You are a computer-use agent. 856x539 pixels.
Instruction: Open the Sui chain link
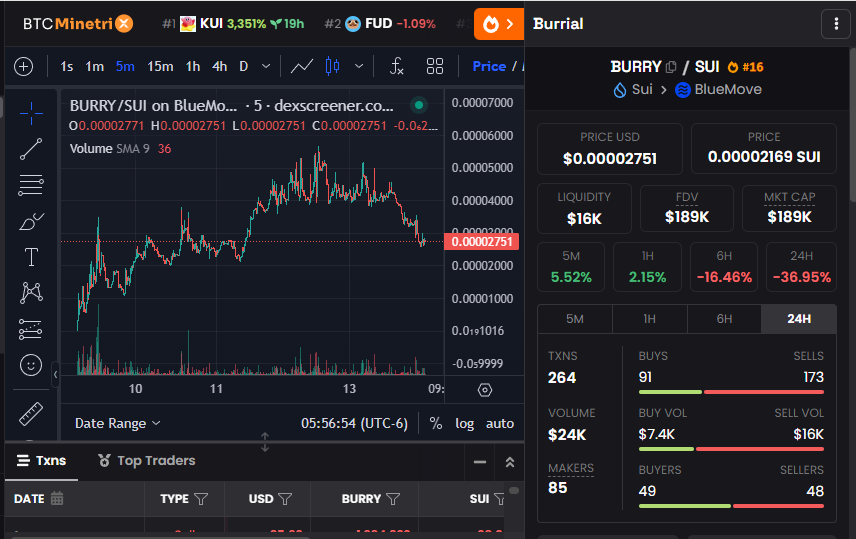(633, 90)
